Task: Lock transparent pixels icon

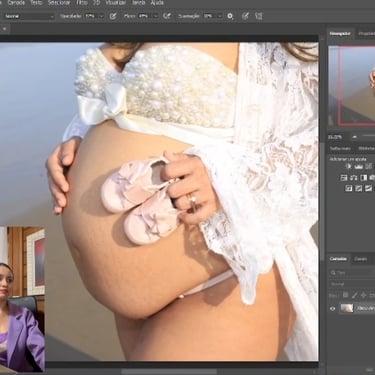Action: point(346,295)
